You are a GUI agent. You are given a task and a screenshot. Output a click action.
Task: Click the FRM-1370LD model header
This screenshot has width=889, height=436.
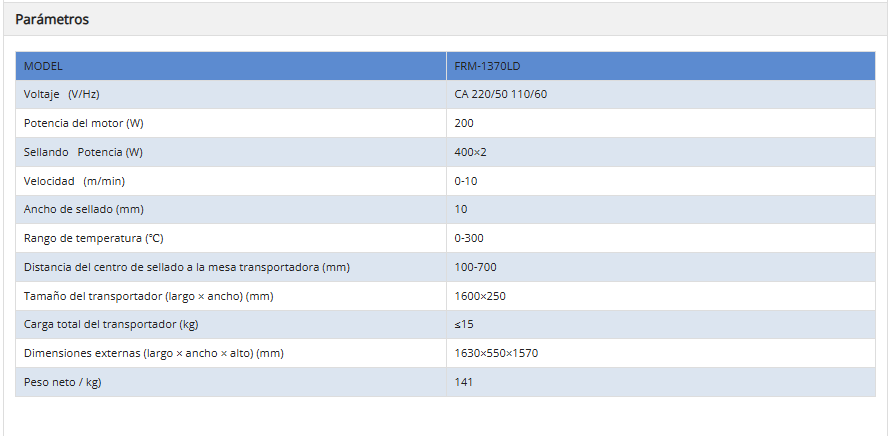pyautogui.click(x=487, y=66)
